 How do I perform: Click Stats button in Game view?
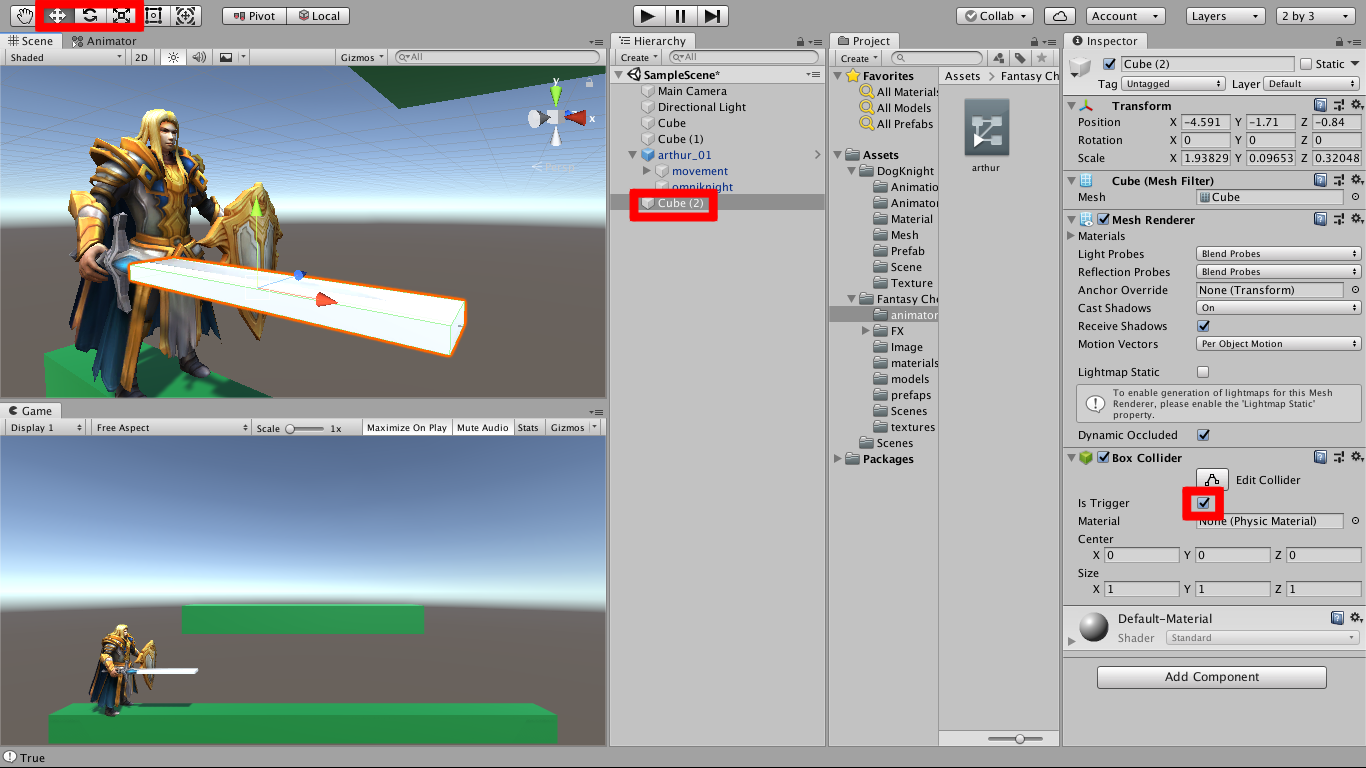click(528, 427)
